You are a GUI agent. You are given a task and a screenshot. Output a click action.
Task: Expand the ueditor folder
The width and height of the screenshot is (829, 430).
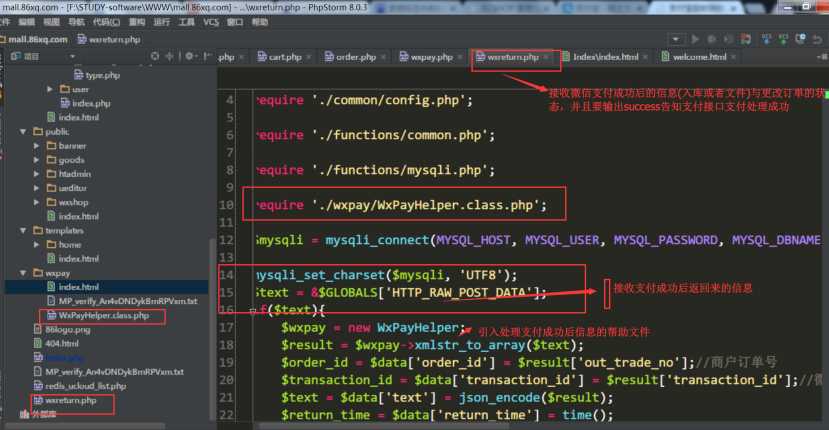36,188
